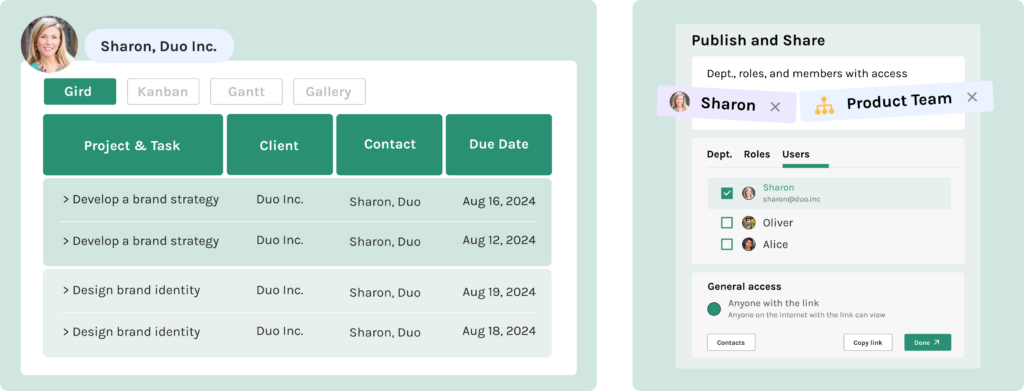Remove Sharon chip with its X icon

coord(775,107)
